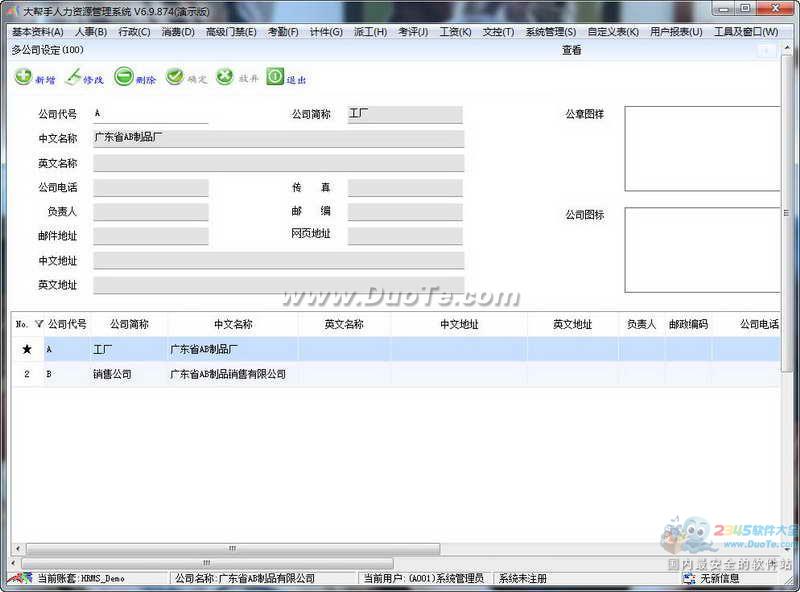Sort by the 负责人 column header
Viewport: 800px width, 592px height.
pos(641,324)
